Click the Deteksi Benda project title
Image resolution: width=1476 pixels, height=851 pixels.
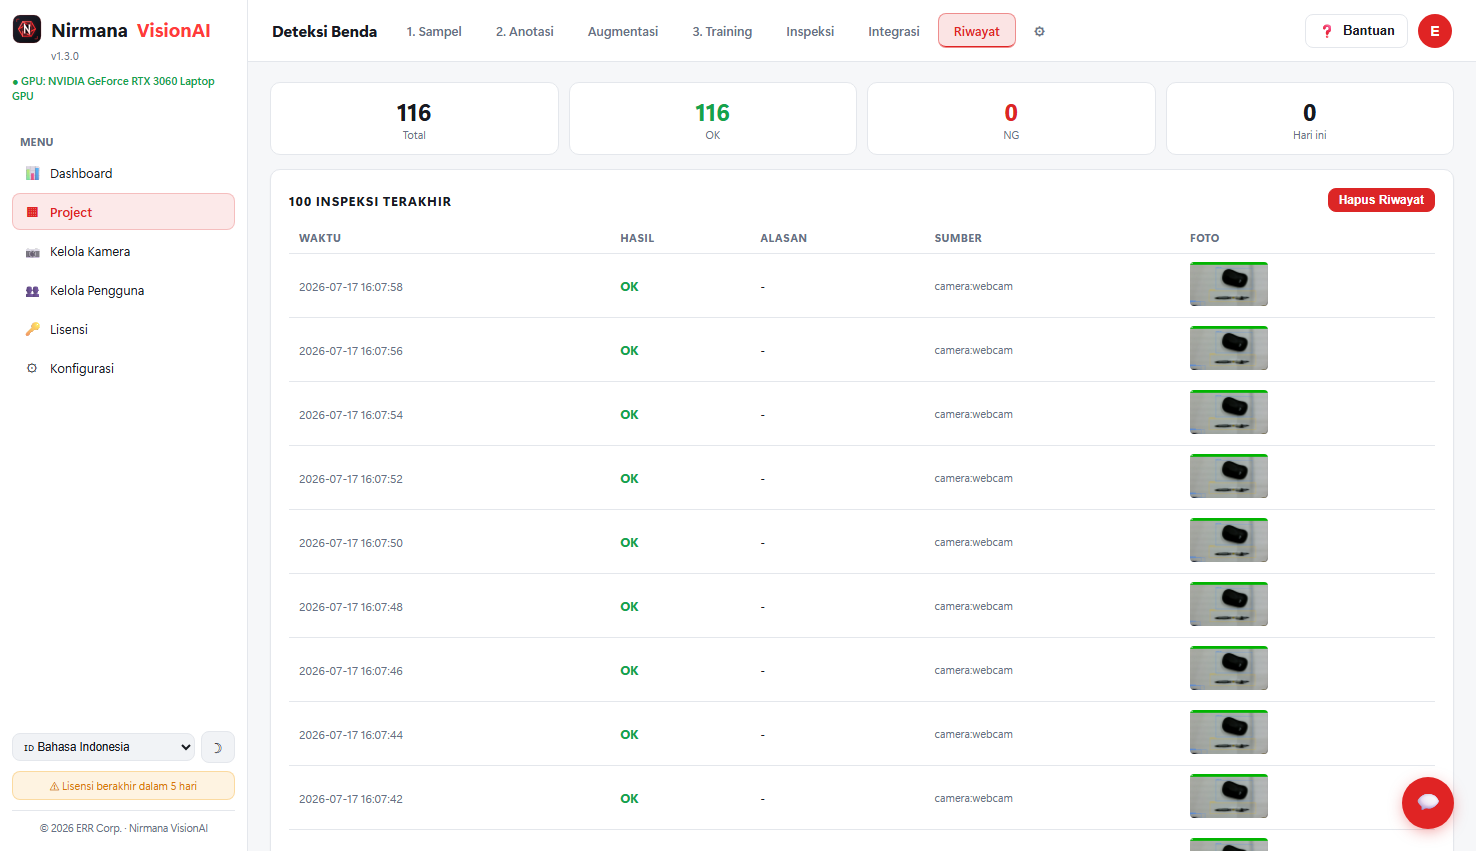(325, 31)
